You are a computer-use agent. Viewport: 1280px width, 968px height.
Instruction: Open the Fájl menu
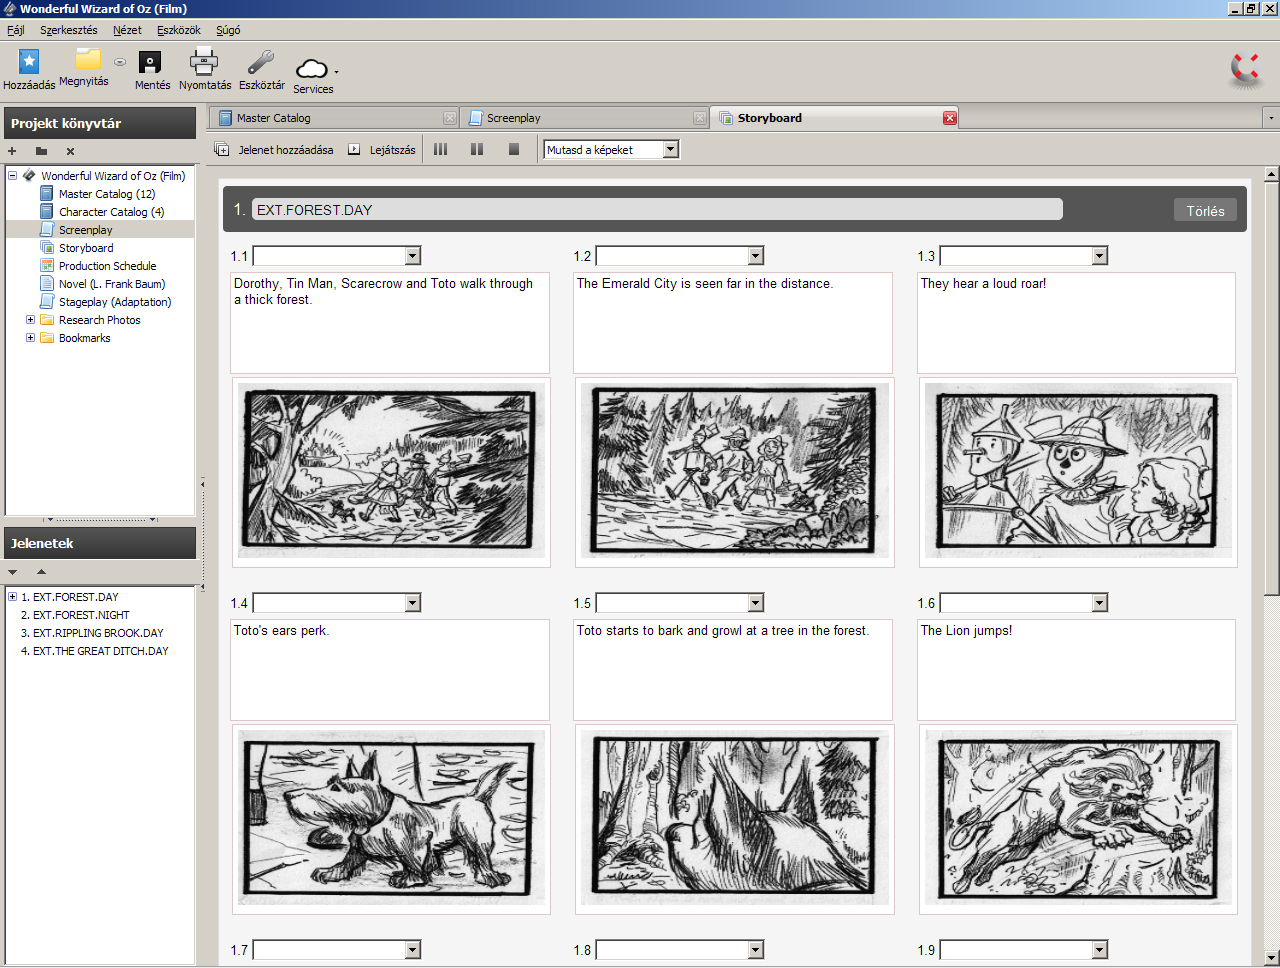(16, 30)
